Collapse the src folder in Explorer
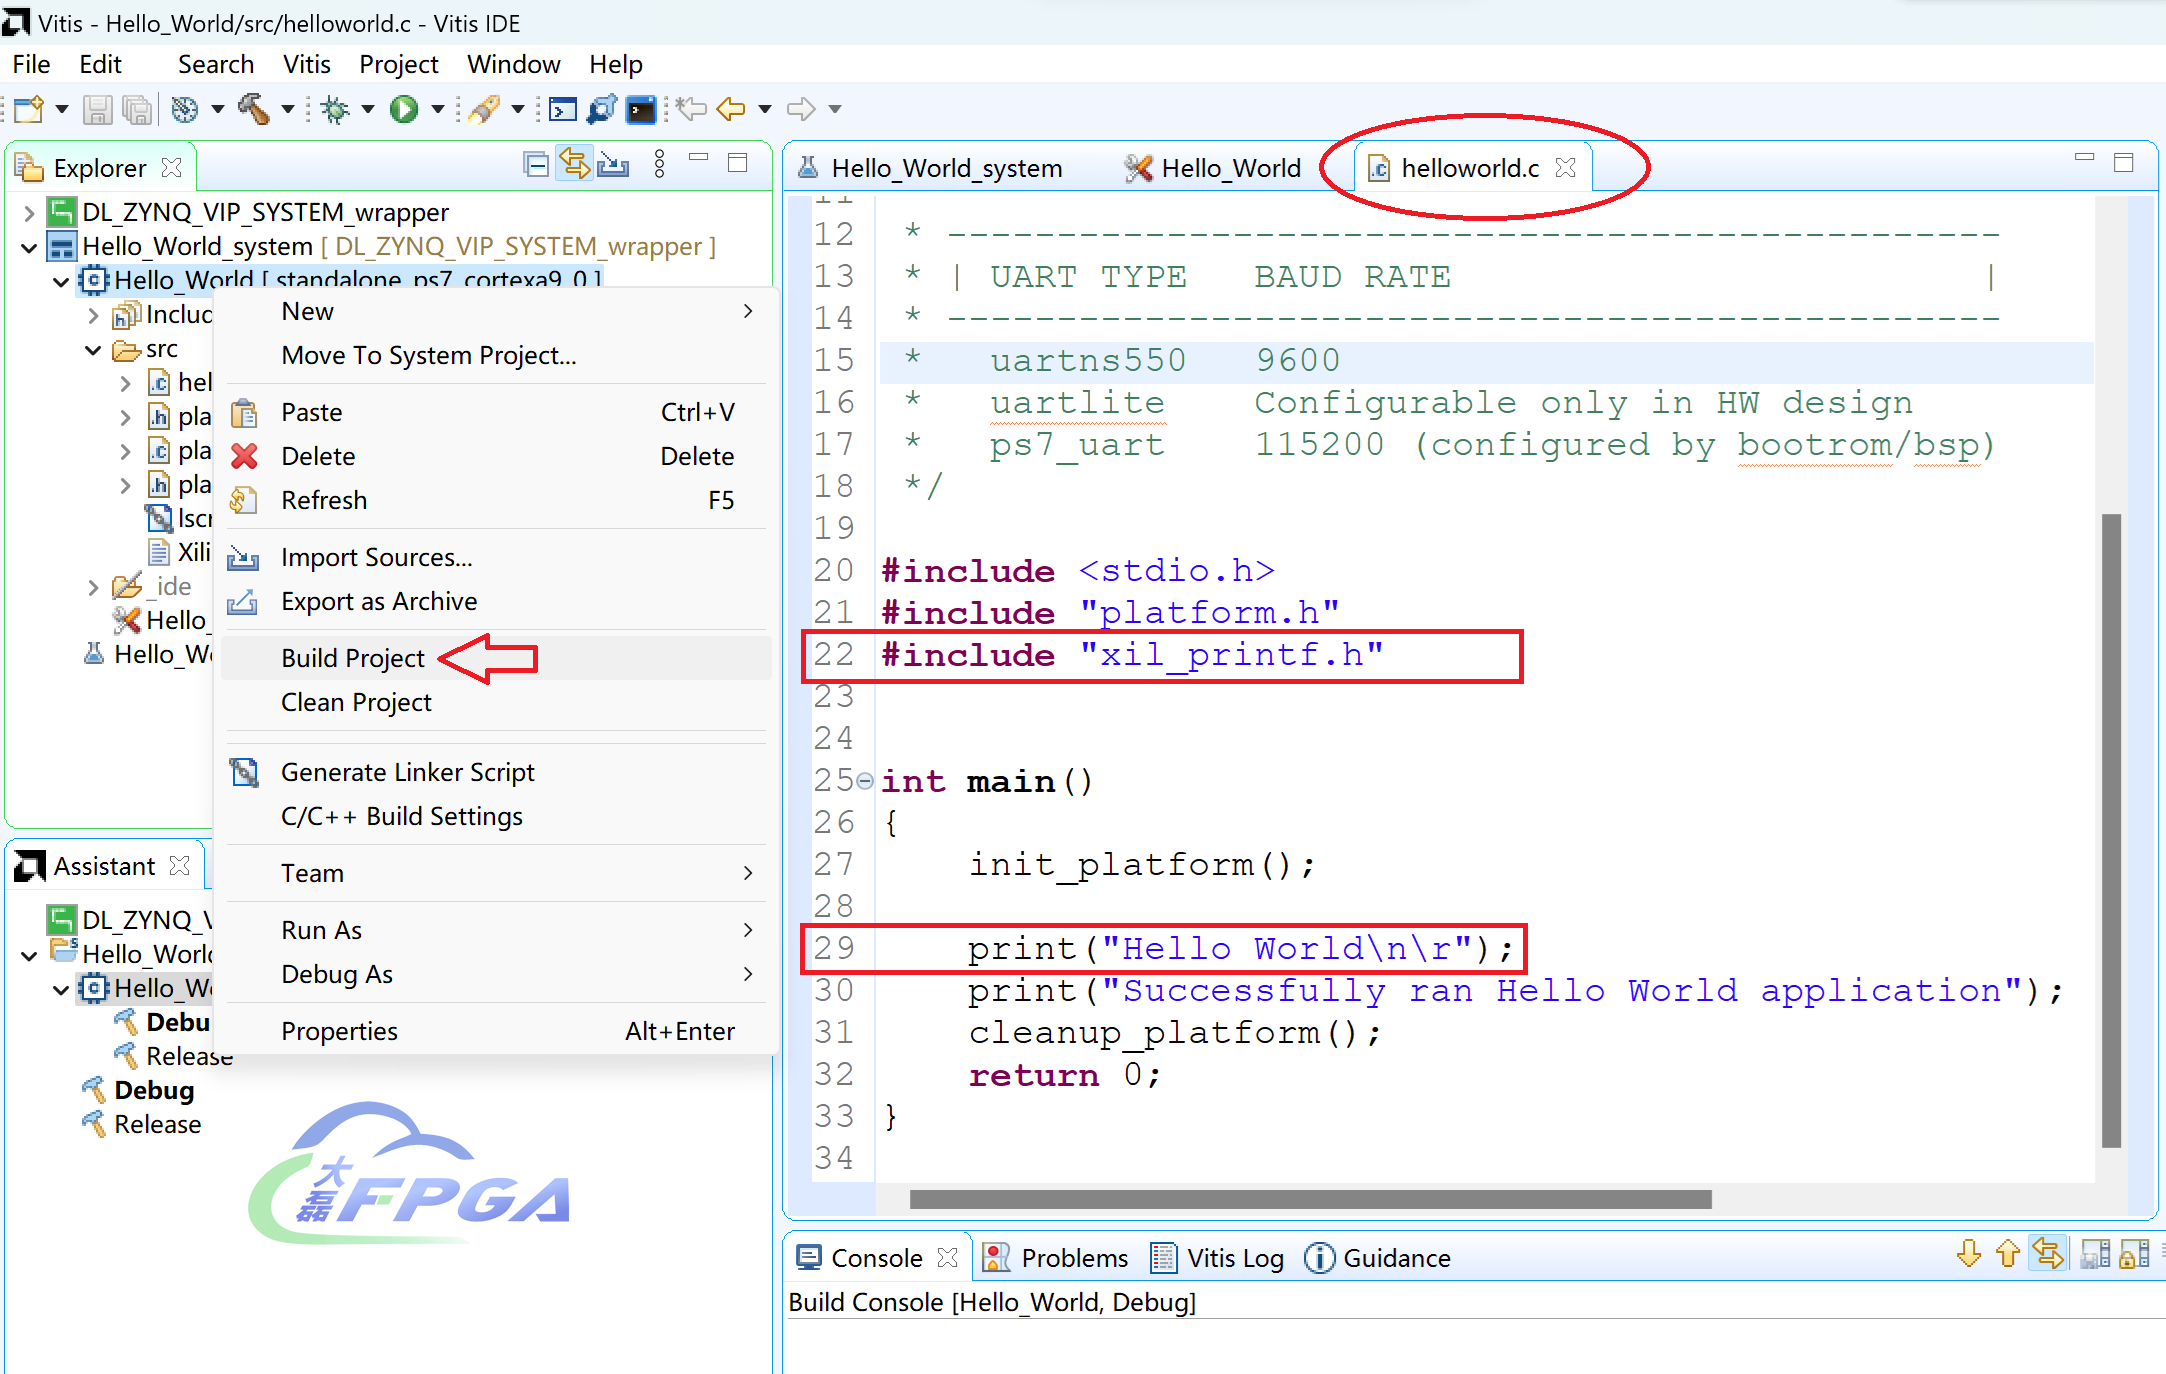Image resolution: width=2166 pixels, height=1374 pixels. (x=93, y=350)
